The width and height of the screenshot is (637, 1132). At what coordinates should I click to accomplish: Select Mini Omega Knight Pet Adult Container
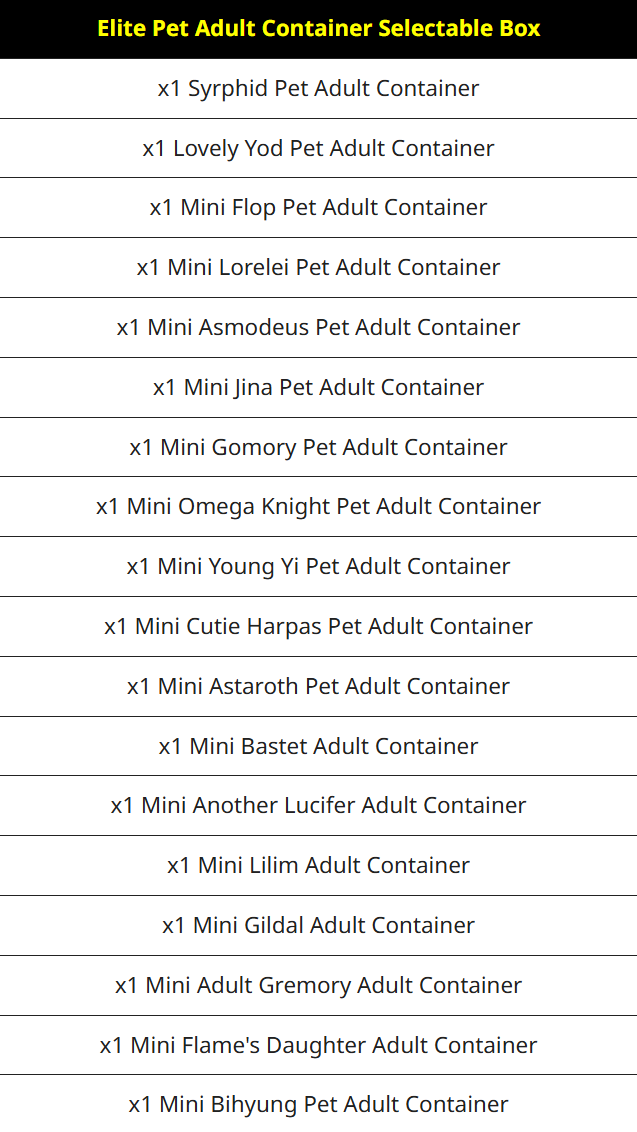(x=318, y=507)
